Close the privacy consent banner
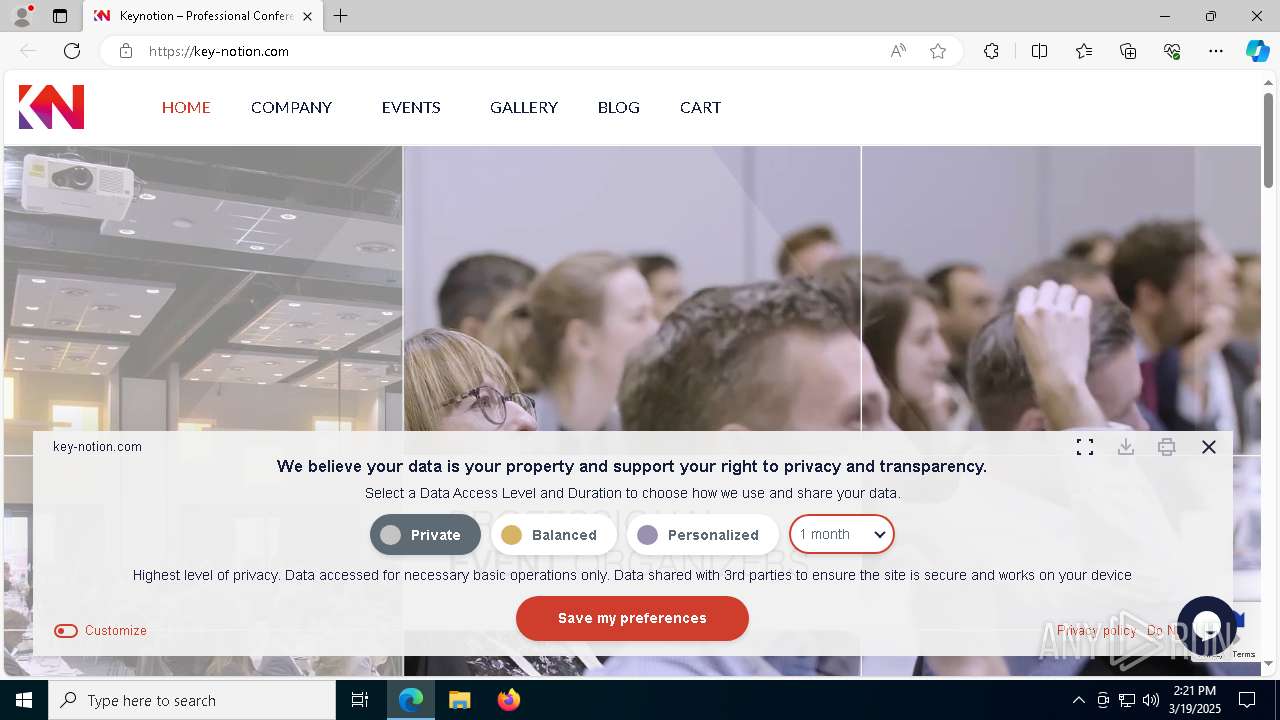Screen dimensions: 1280x720 (x=1209, y=447)
